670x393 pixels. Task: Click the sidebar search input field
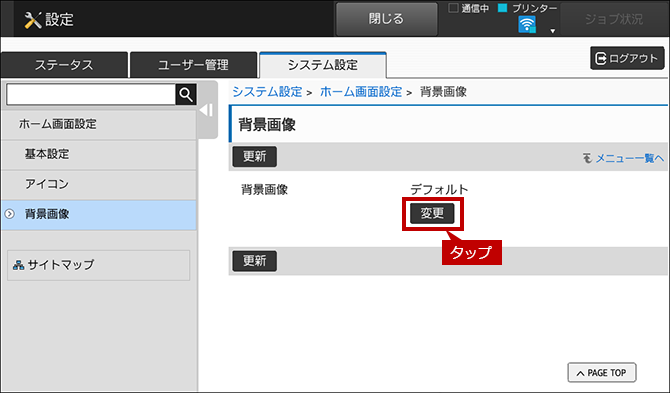[91, 94]
